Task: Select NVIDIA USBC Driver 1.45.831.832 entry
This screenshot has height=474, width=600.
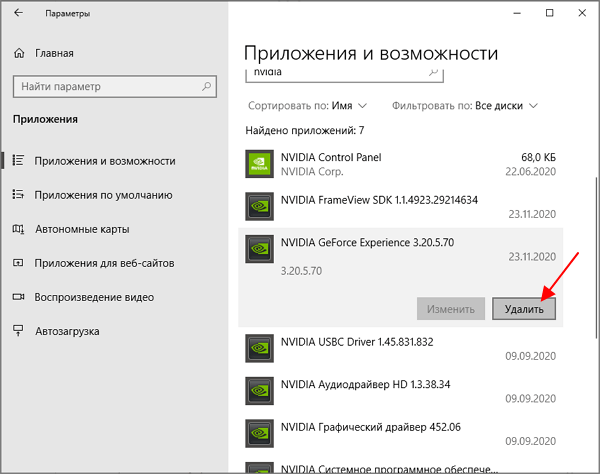Action: click(401, 349)
